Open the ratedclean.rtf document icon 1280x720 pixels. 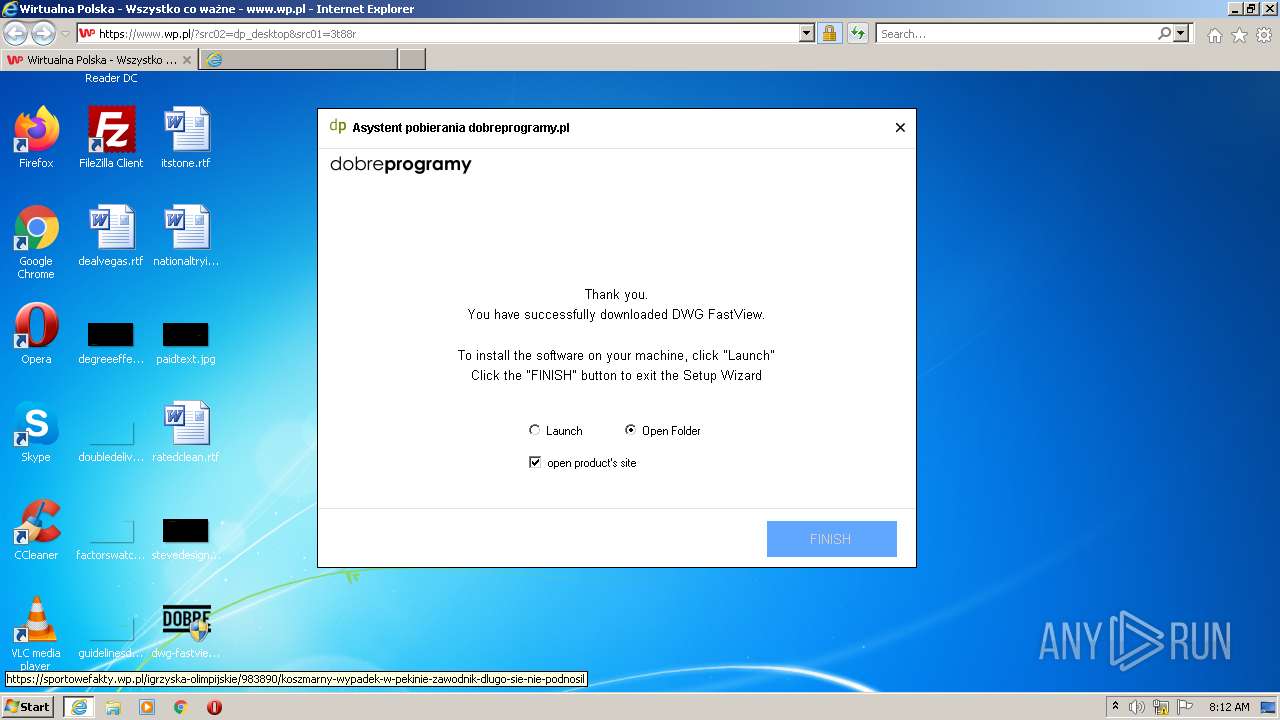coord(186,432)
